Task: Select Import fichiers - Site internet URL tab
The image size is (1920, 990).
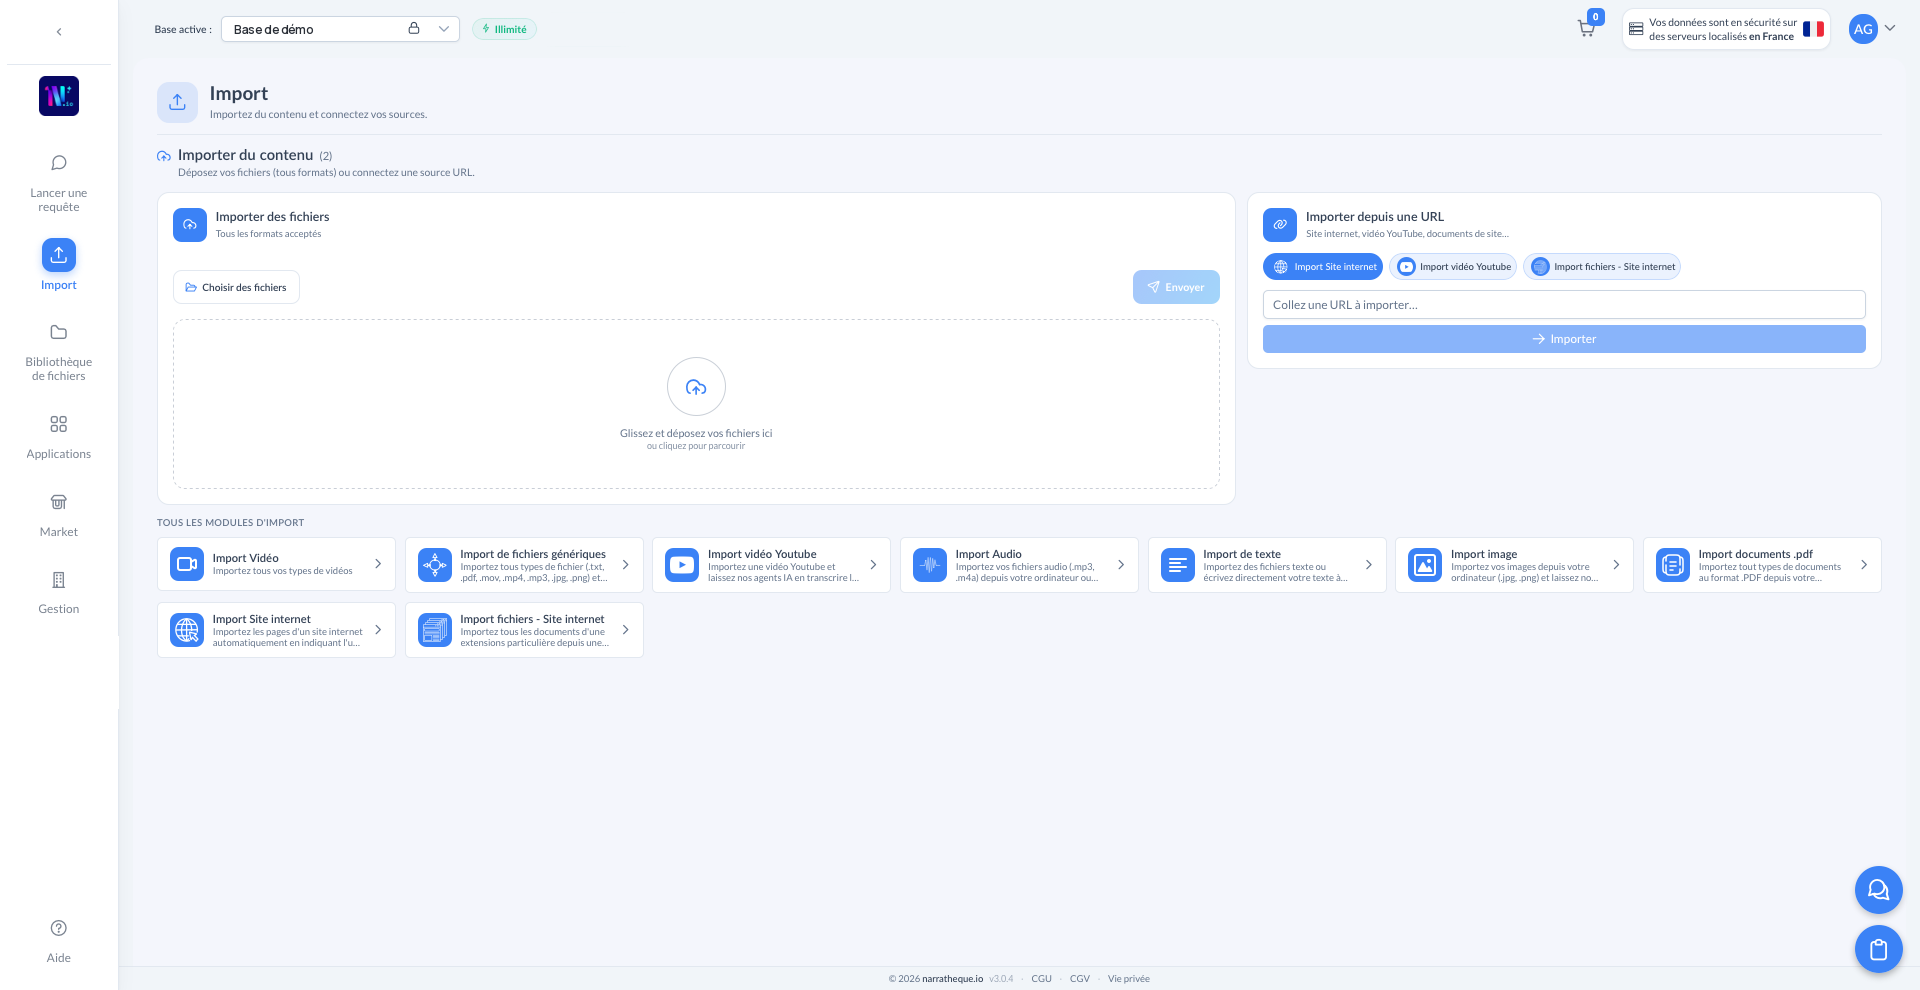Action: (1602, 267)
